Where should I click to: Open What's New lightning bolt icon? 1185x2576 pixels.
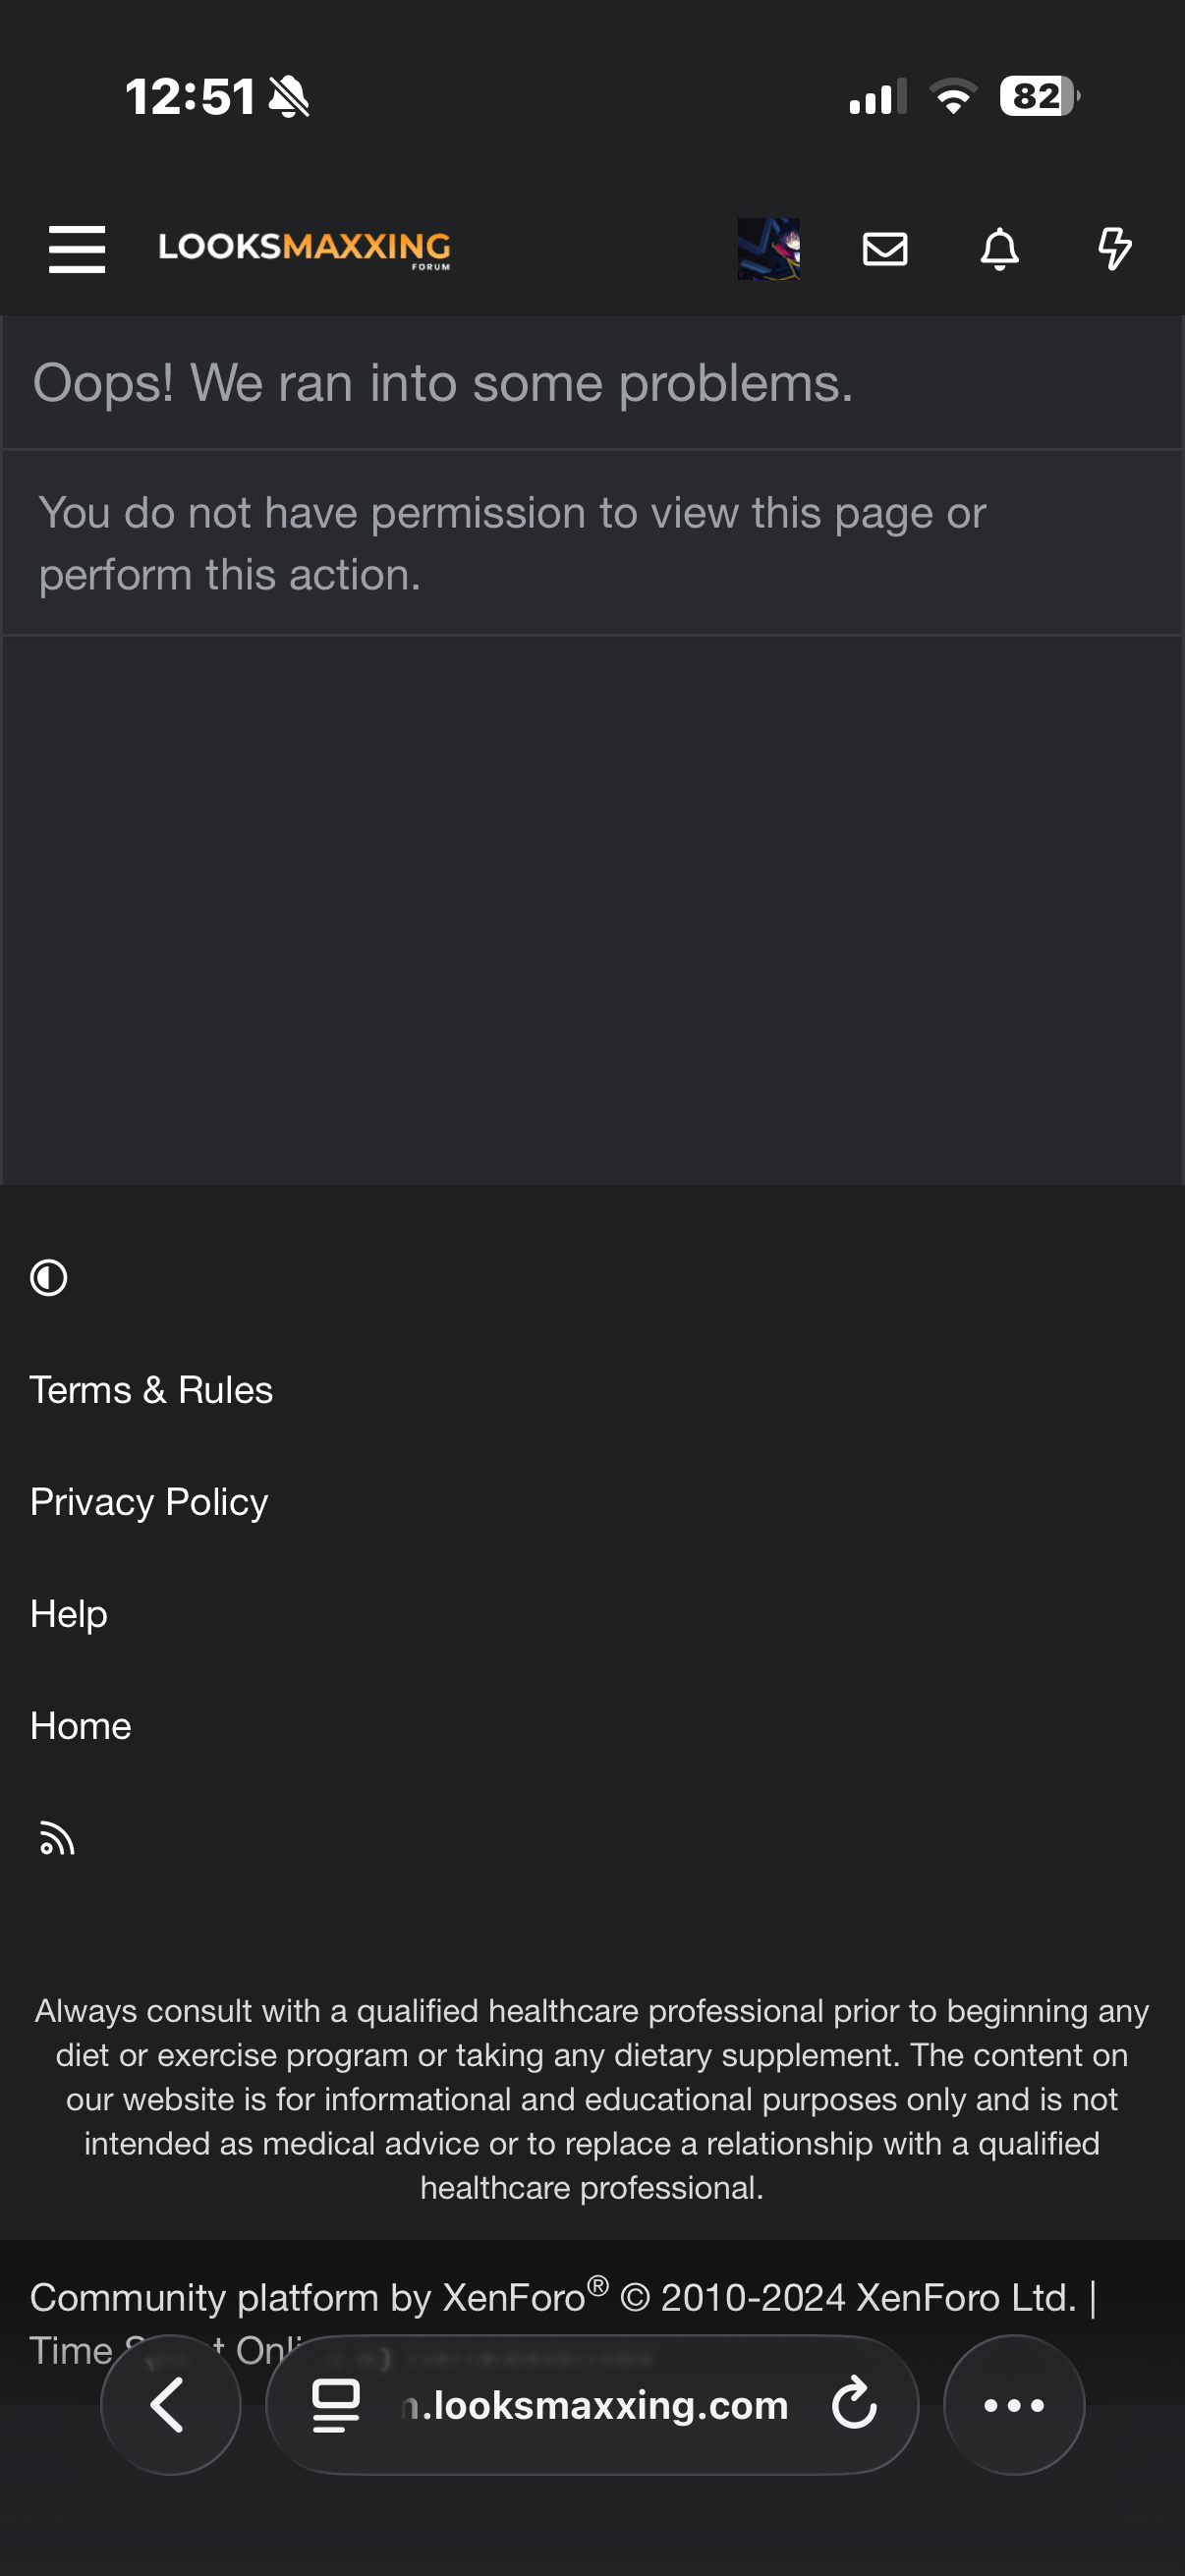click(x=1114, y=248)
